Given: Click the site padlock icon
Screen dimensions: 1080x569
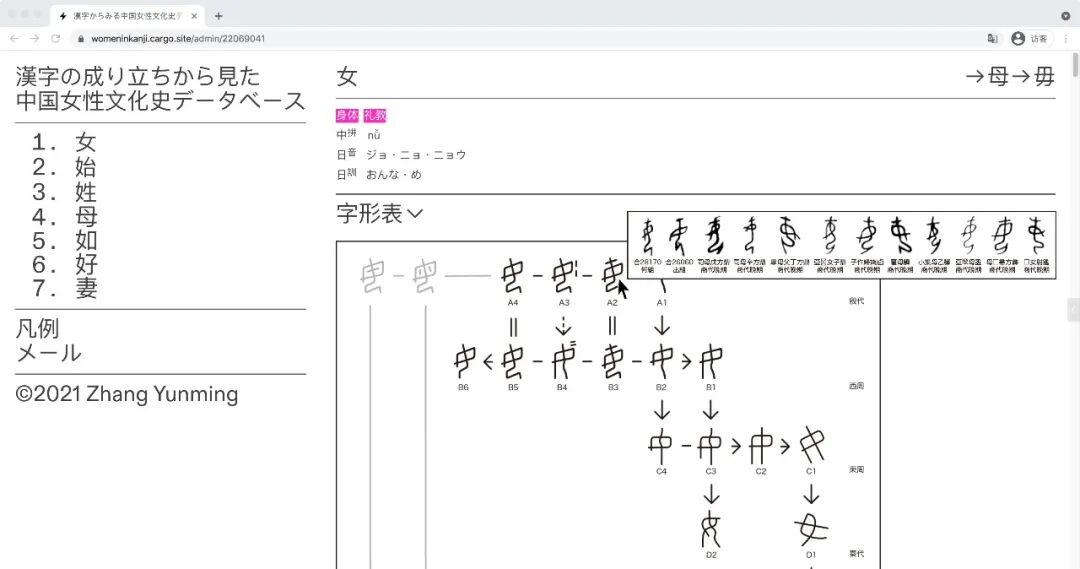Looking at the screenshot, I should pyautogui.click(x=81, y=39).
